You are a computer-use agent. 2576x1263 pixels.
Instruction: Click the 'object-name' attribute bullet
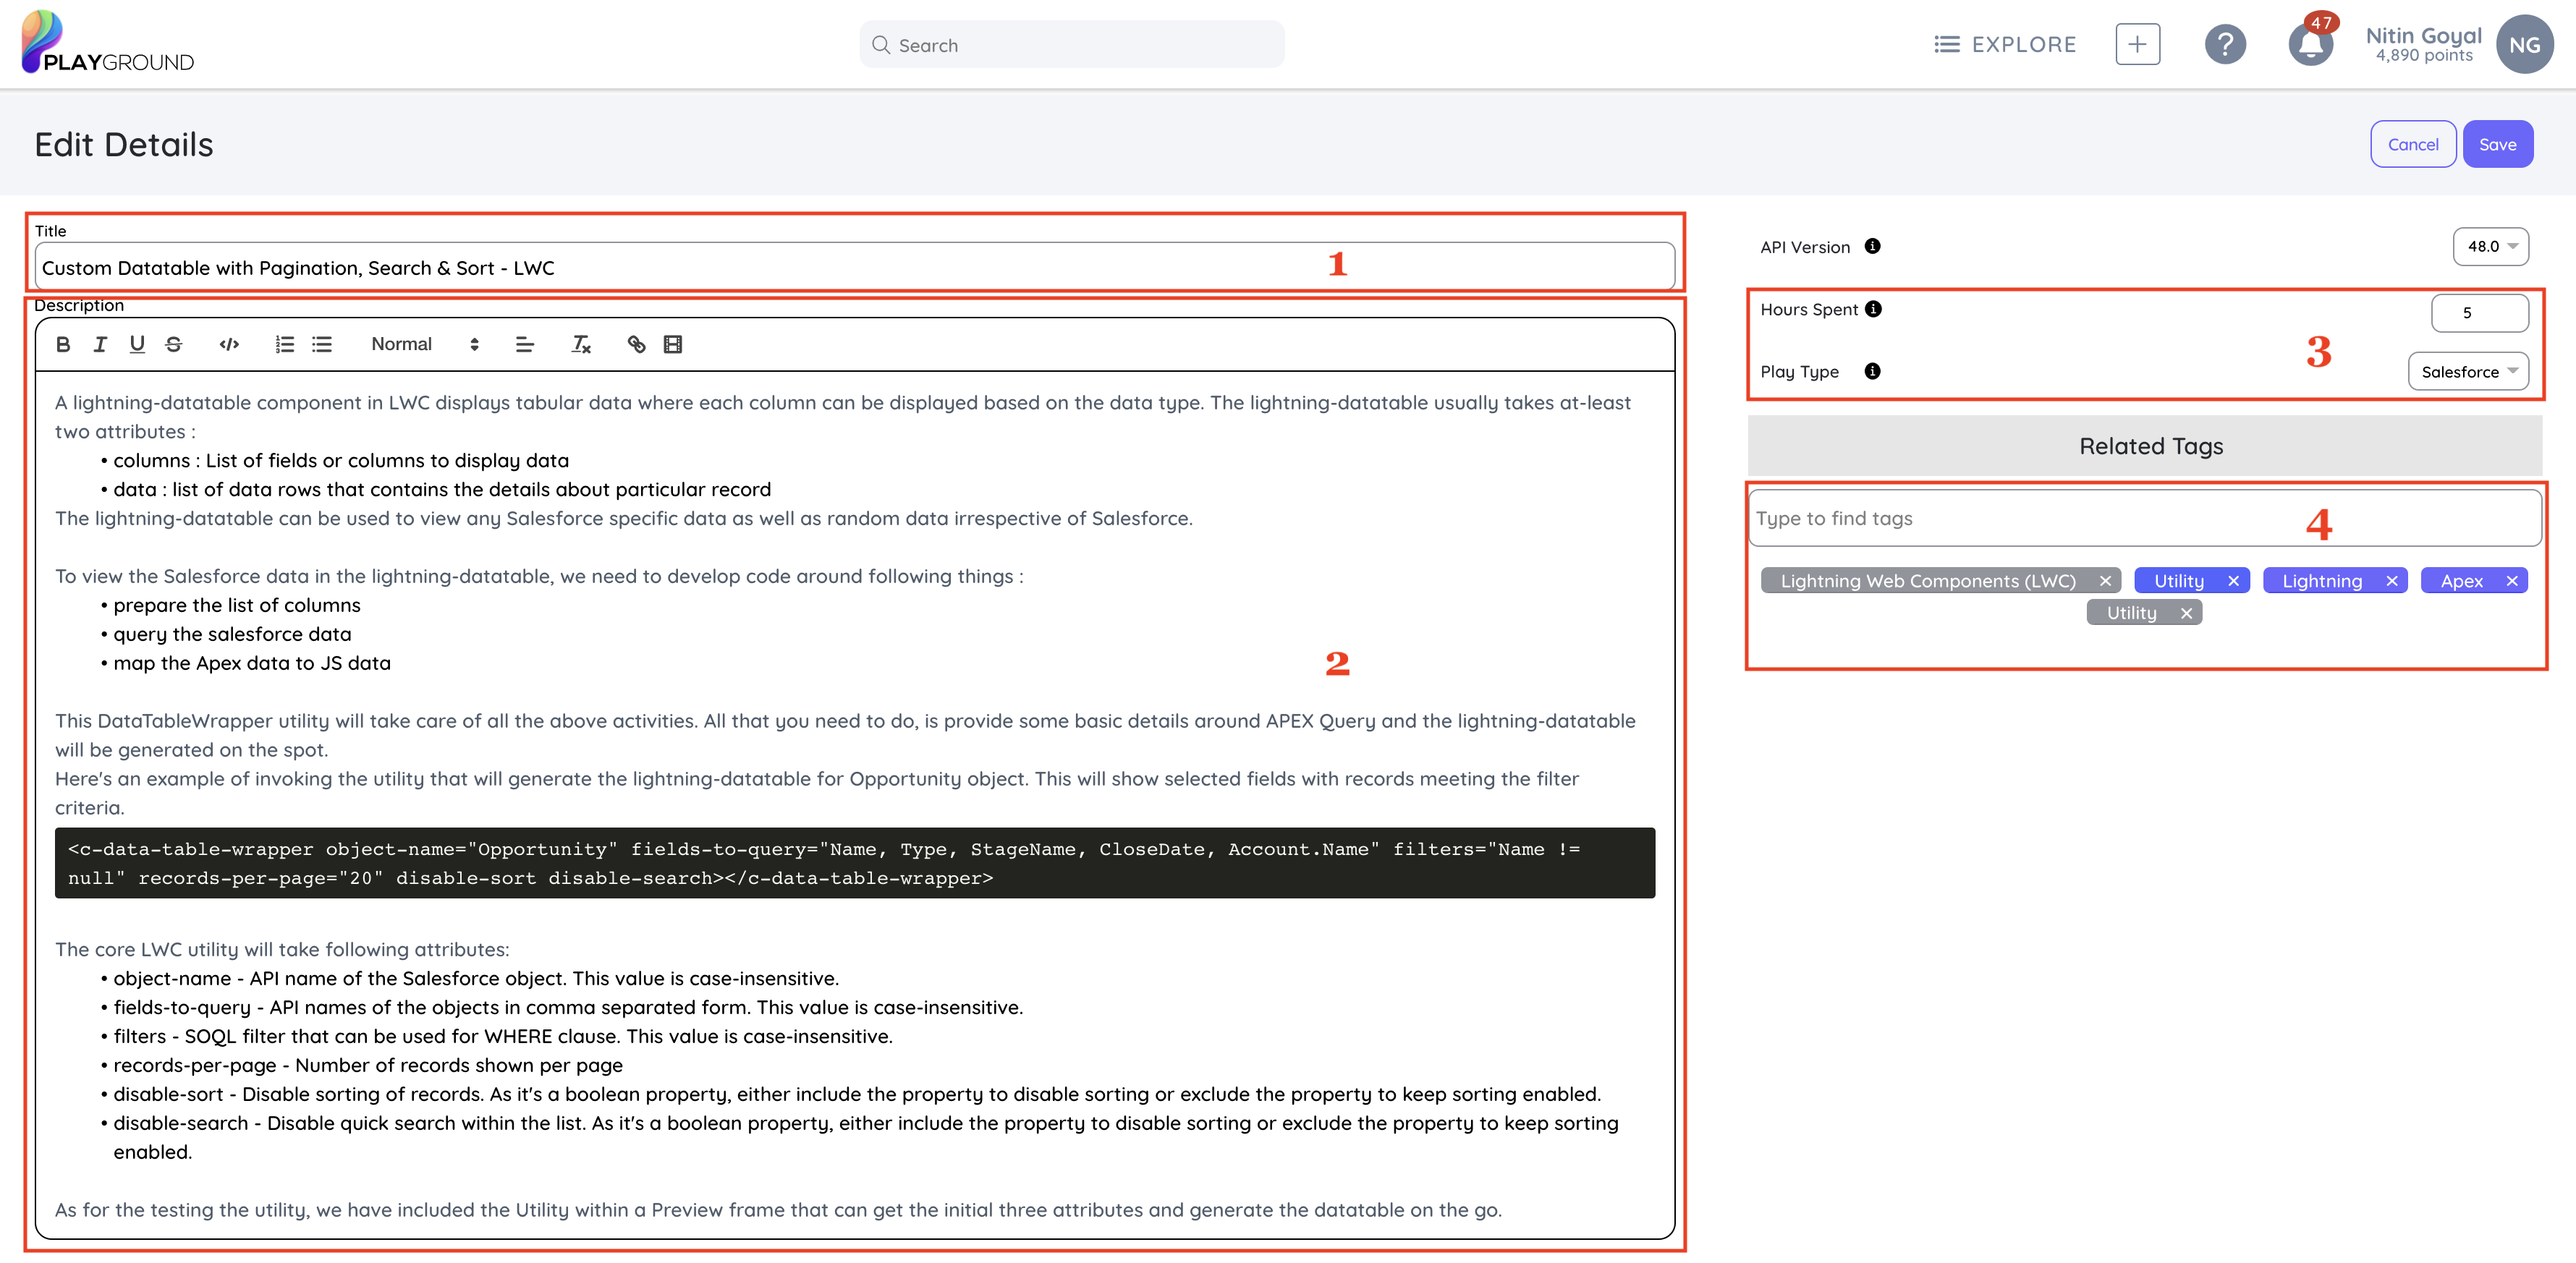(x=476, y=979)
